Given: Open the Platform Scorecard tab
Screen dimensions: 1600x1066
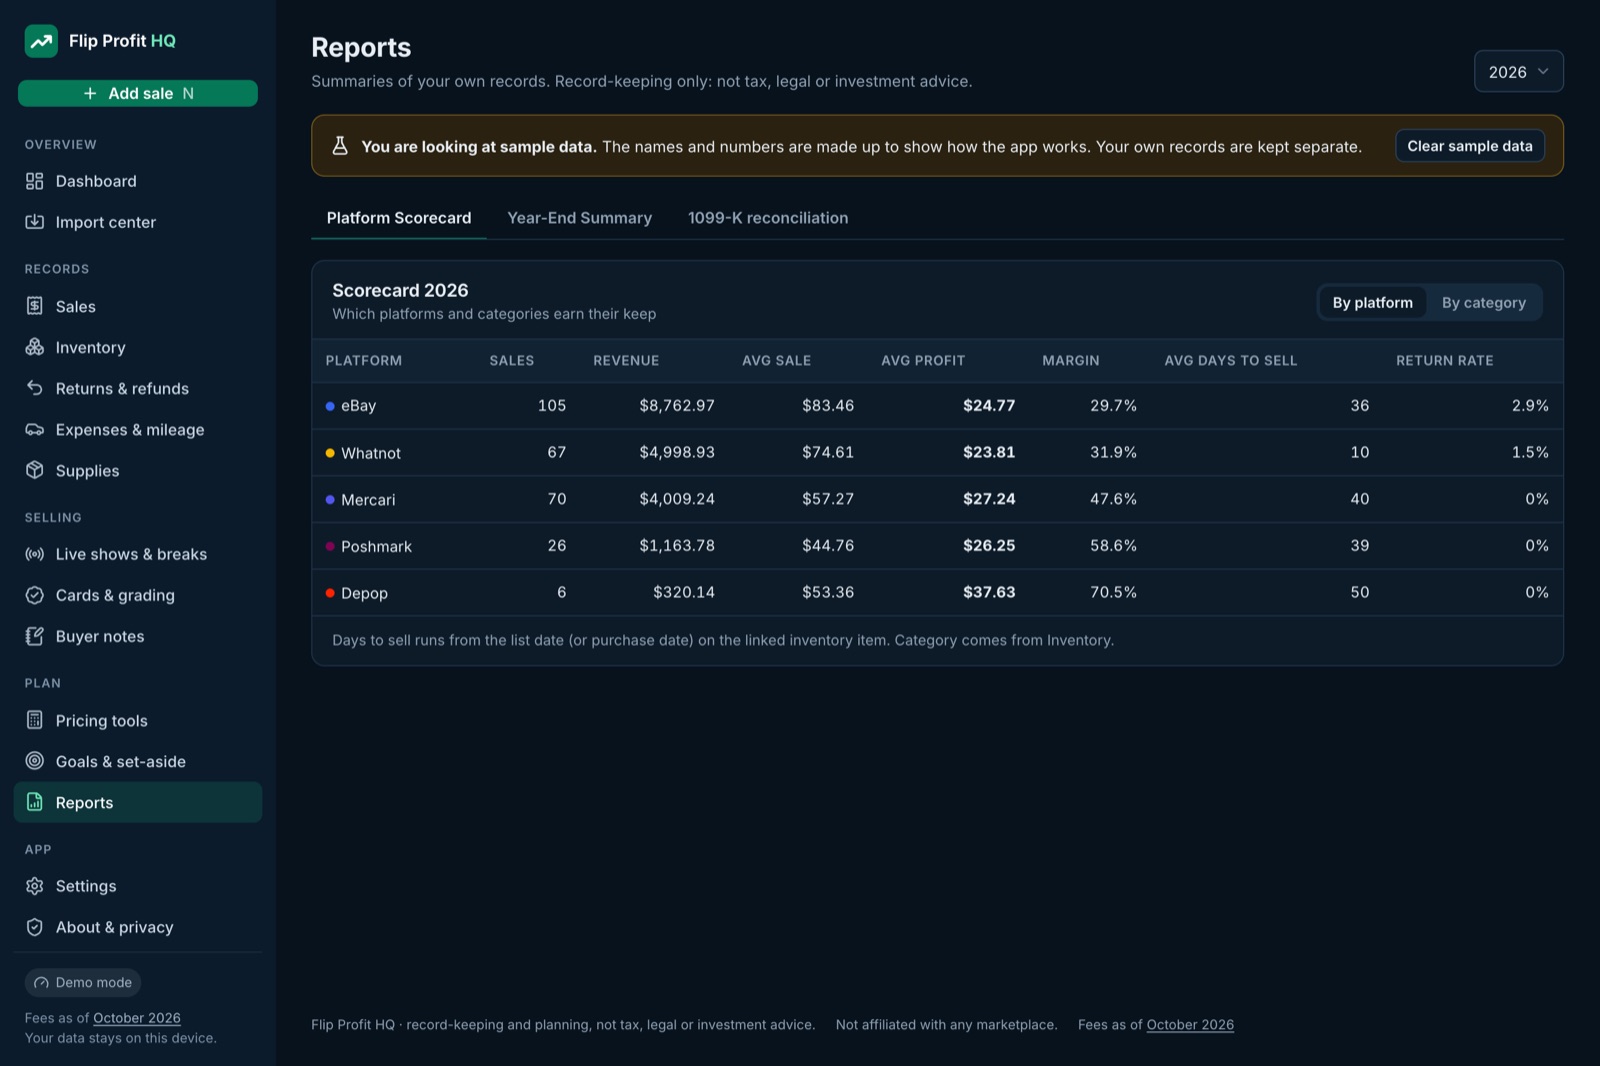Looking at the screenshot, I should click(x=399, y=218).
